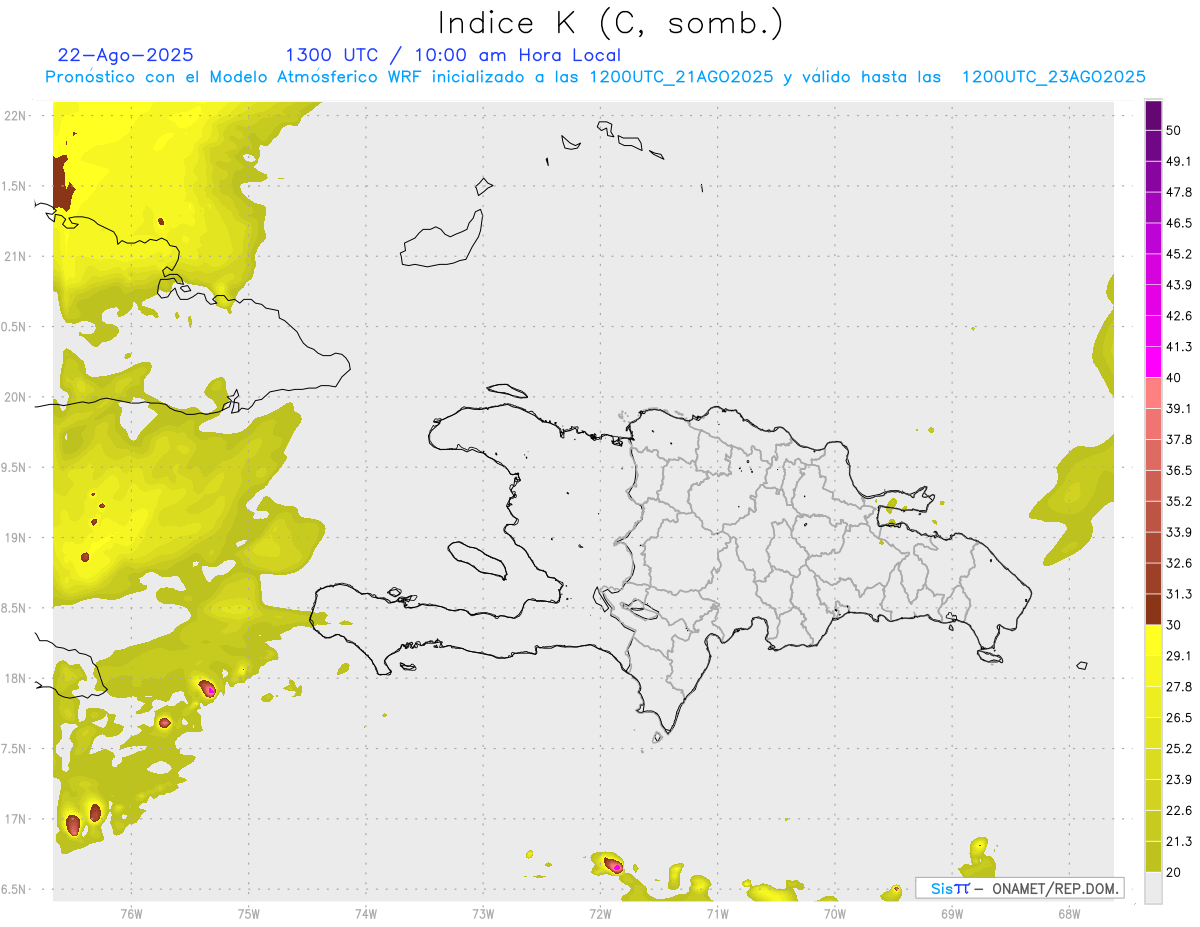Click the 'SisTT - ONAMET/REP.DOM.' credit box
Viewport: 1200px width, 927px height.
pos(1020,888)
